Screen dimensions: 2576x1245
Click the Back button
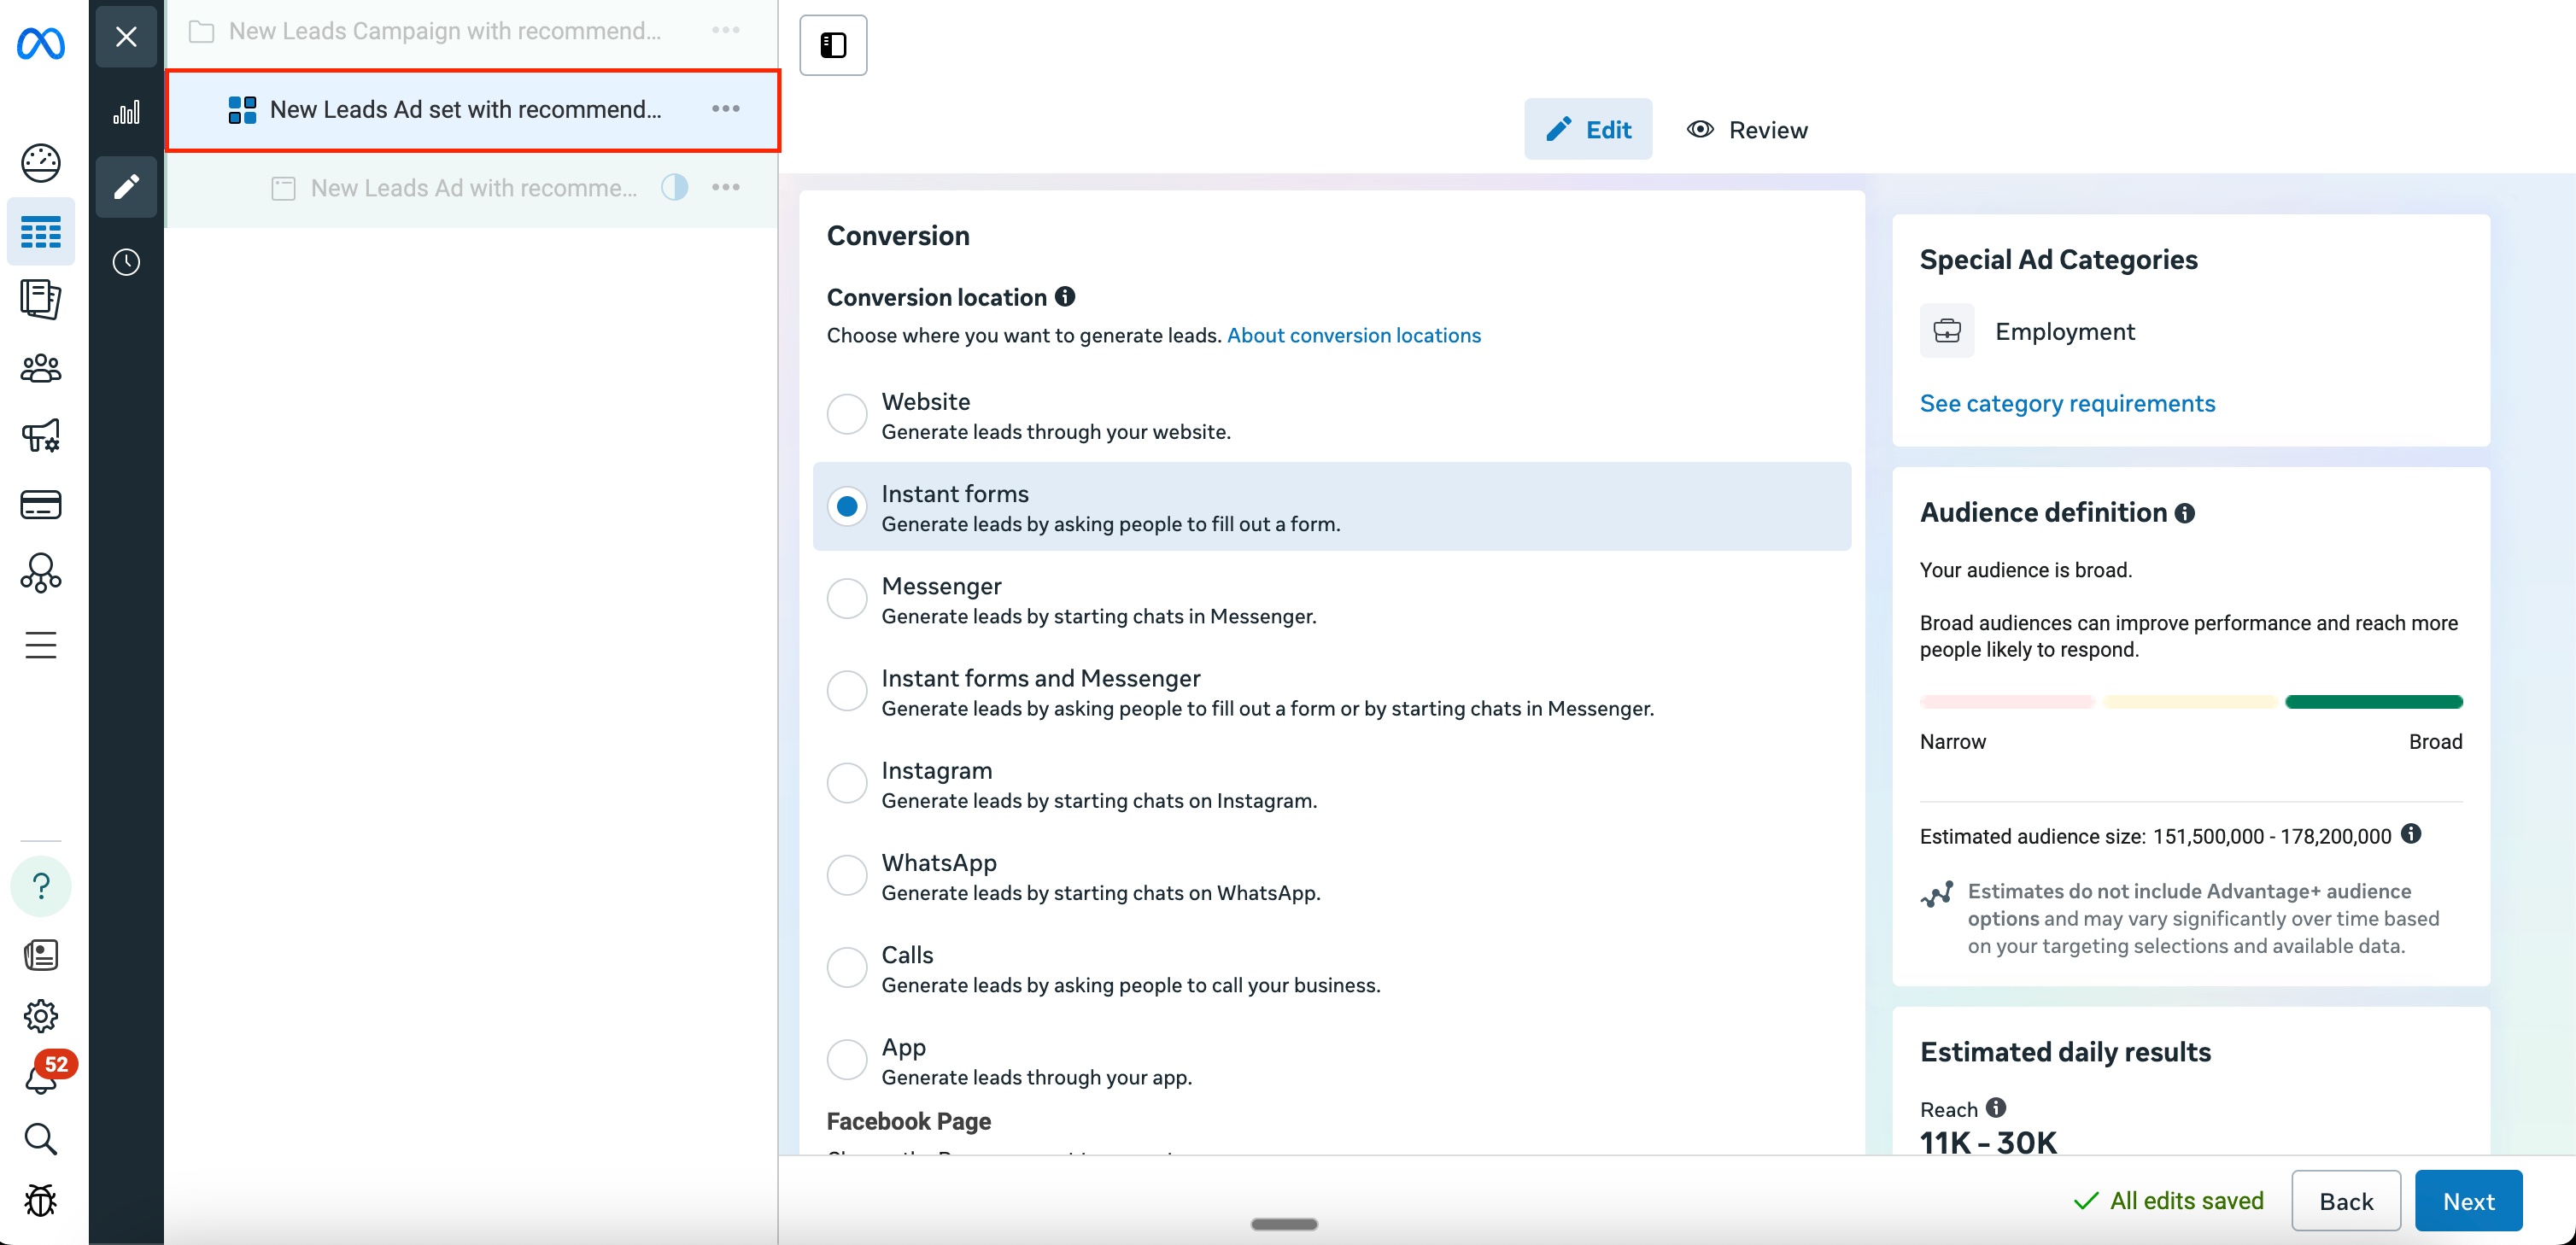[x=2346, y=1201]
